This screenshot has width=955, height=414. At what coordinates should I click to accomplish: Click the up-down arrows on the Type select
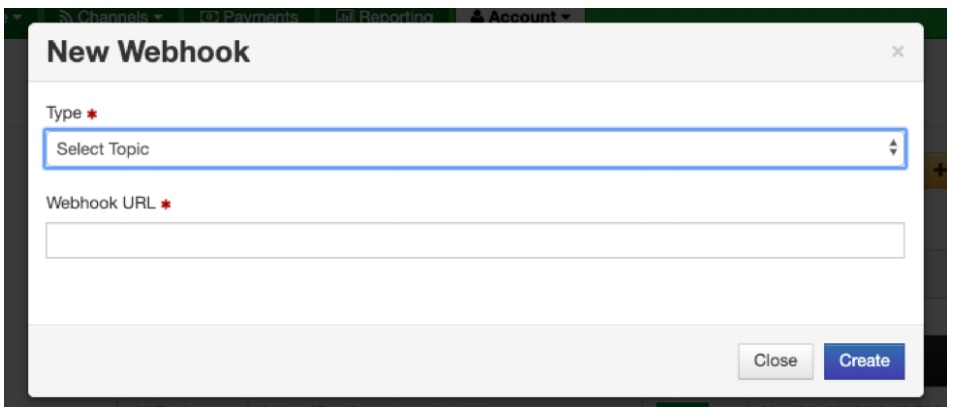893,148
